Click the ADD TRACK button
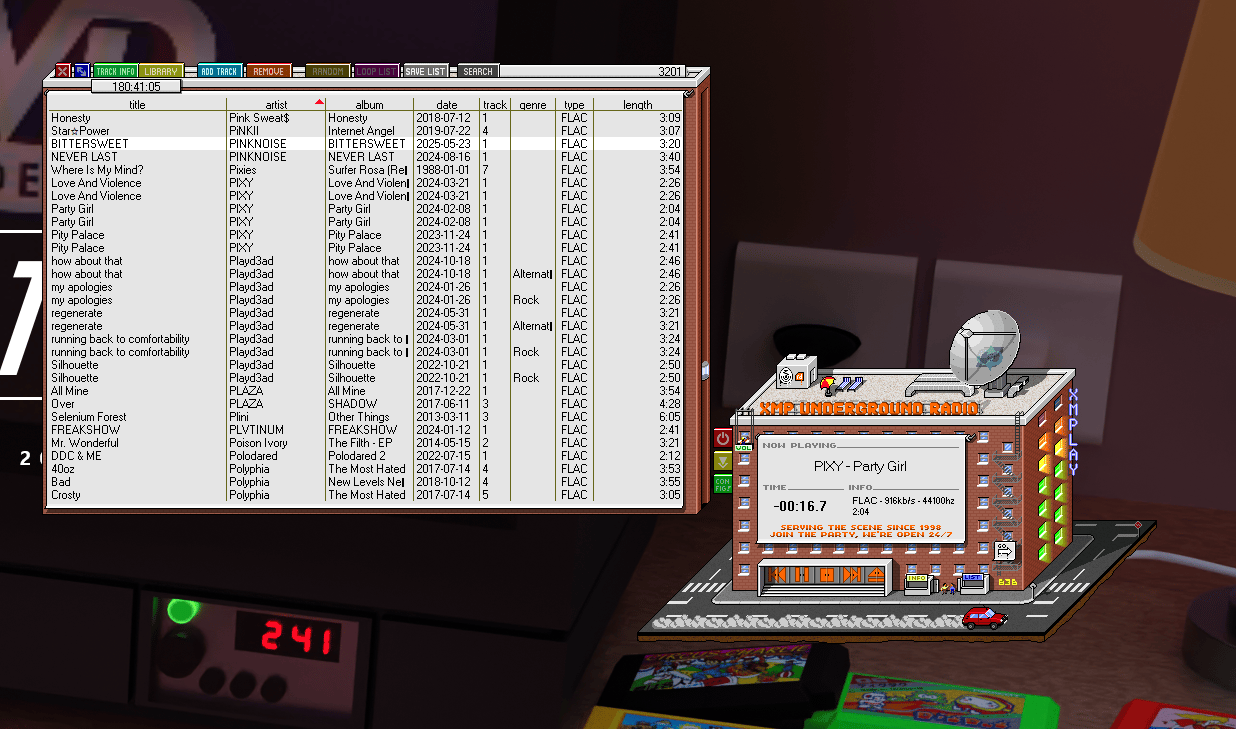This screenshot has height=729, width=1236. [219, 72]
